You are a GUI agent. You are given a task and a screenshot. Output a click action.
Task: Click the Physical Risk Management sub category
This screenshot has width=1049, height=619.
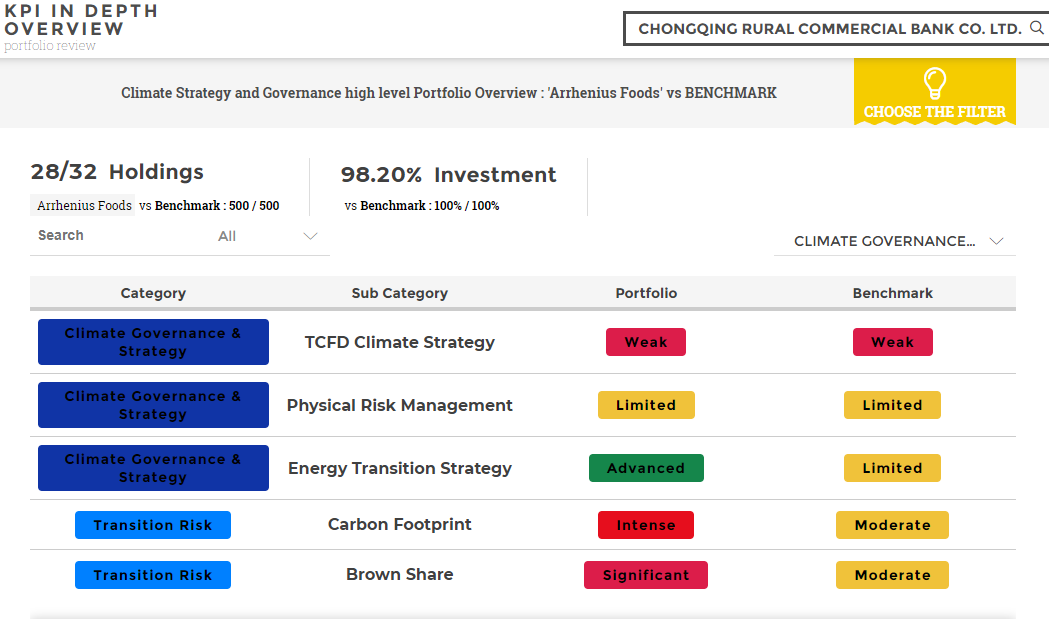pyautogui.click(x=399, y=405)
